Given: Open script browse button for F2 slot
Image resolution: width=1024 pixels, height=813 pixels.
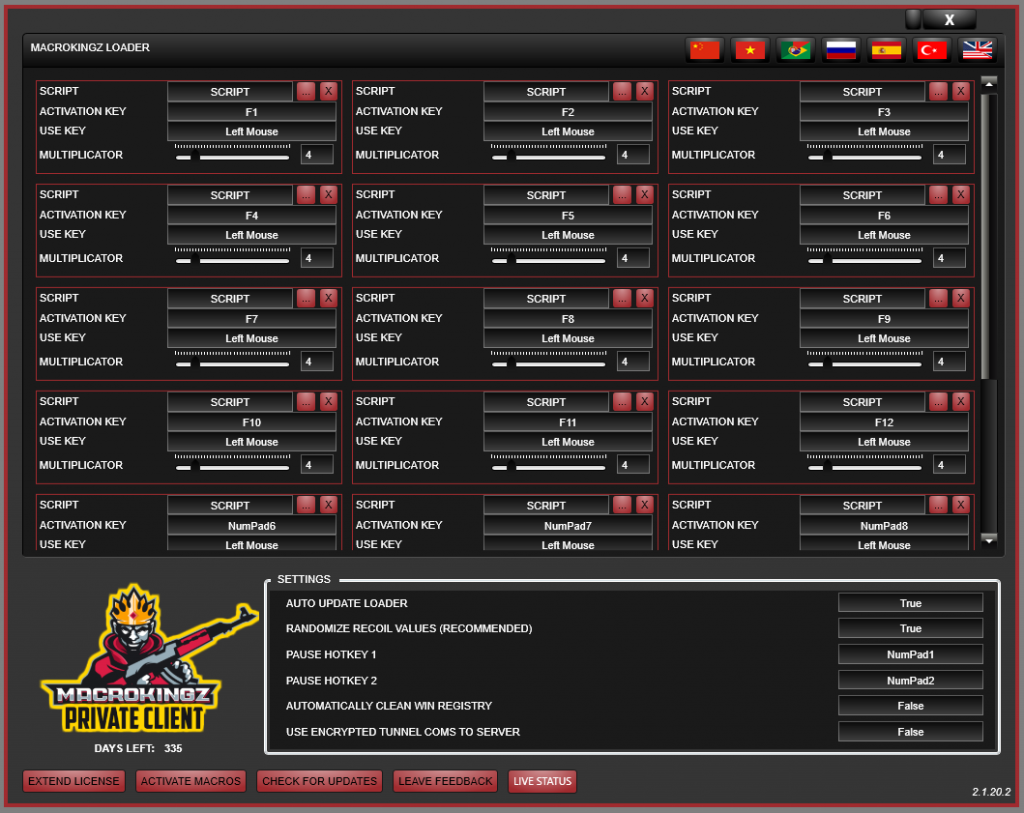Looking at the screenshot, I should pos(622,91).
